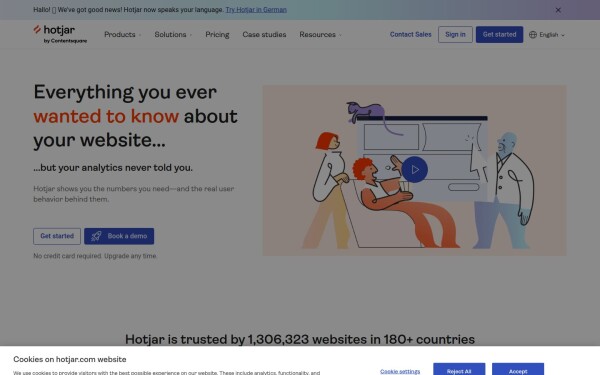Click Reject All cookies button
The image size is (600, 375).
[x=459, y=370]
